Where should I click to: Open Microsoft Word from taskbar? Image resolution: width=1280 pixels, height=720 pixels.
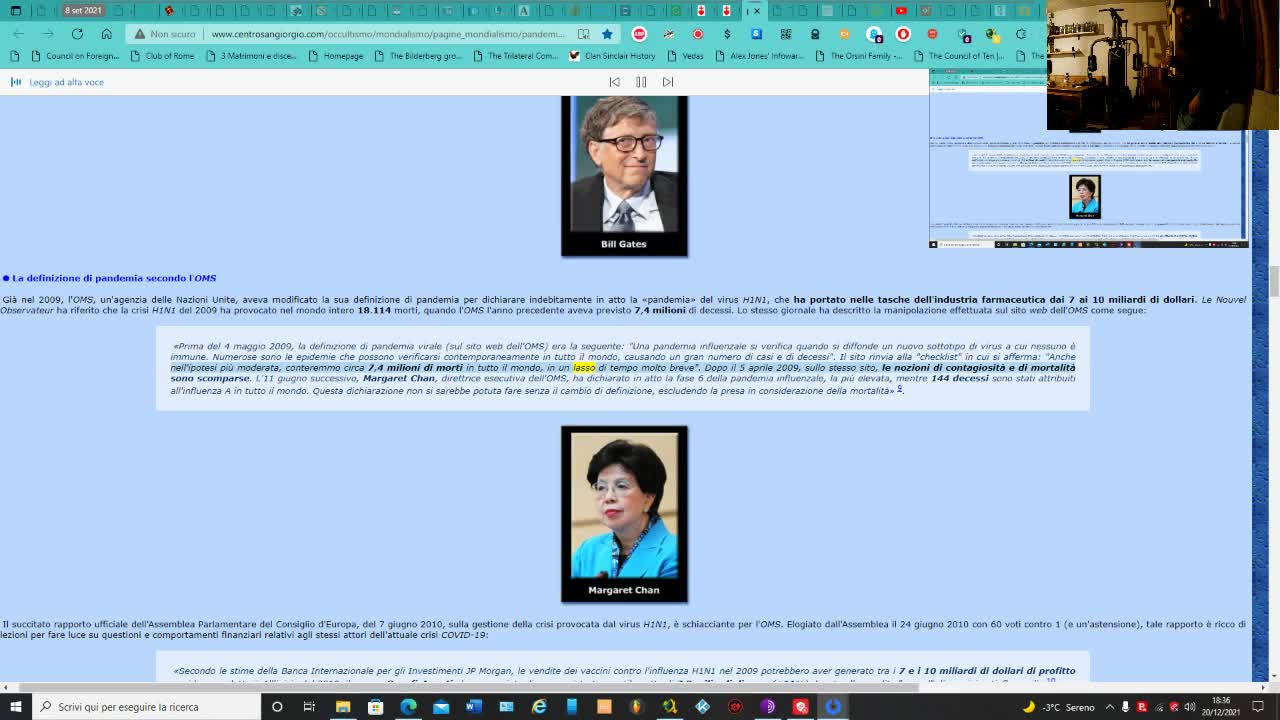[473, 707]
